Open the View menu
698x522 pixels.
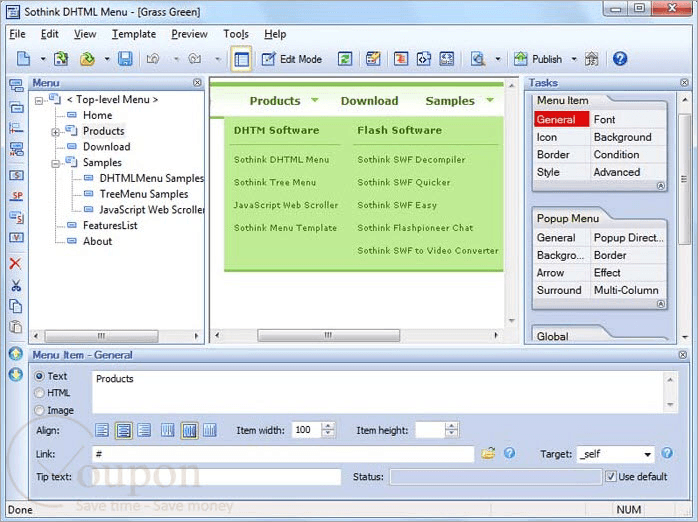pos(85,34)
